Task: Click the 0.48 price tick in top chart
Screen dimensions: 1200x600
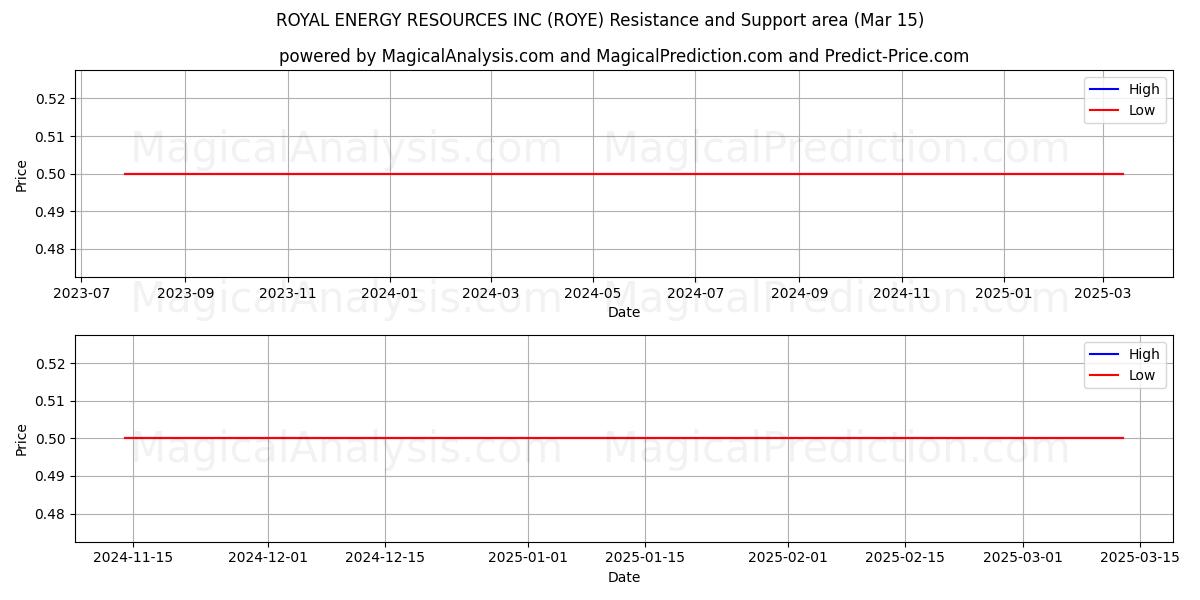Action: pos(51,250)
